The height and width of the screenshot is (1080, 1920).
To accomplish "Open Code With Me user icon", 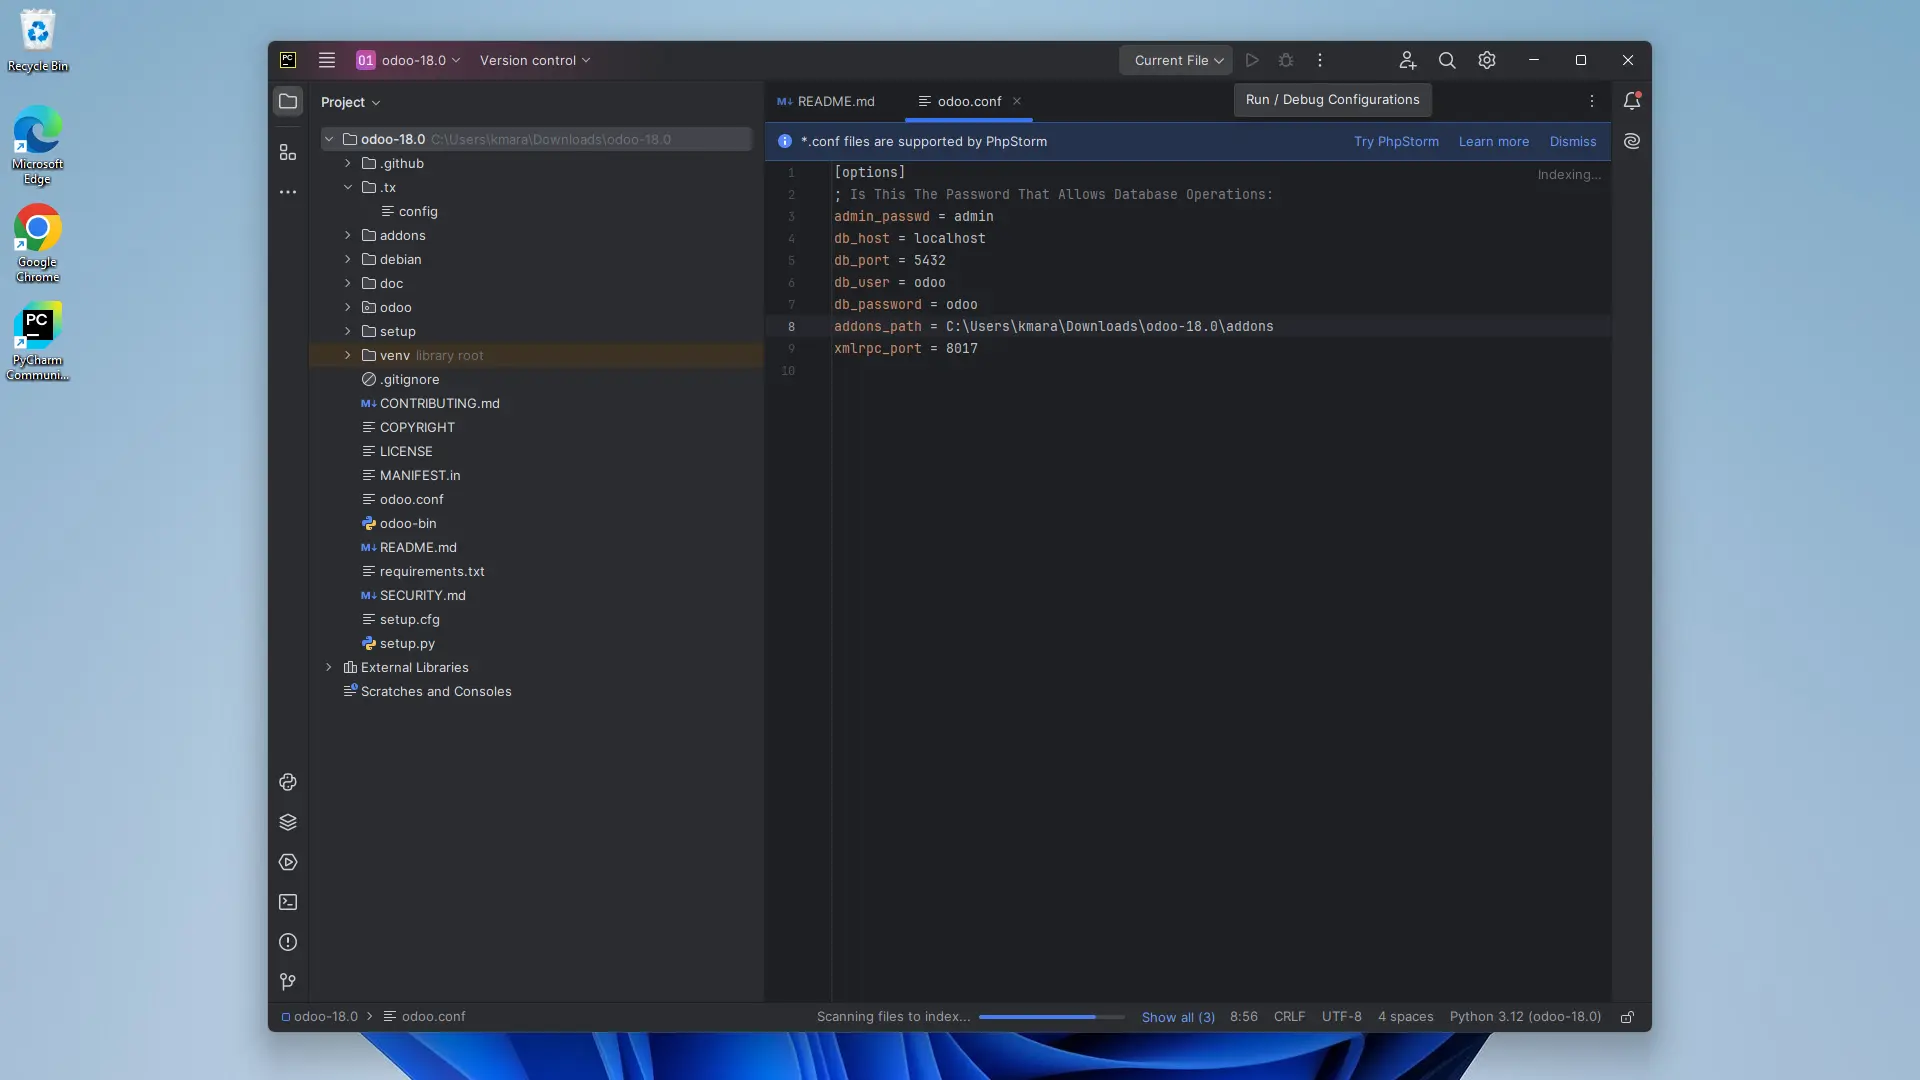I will click(1407, 60).
